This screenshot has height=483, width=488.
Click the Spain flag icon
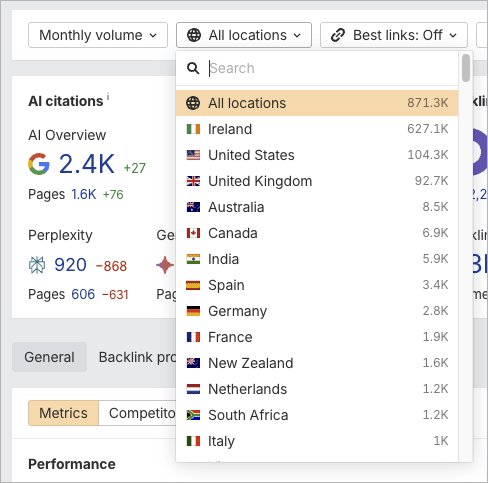click(193, 285)
